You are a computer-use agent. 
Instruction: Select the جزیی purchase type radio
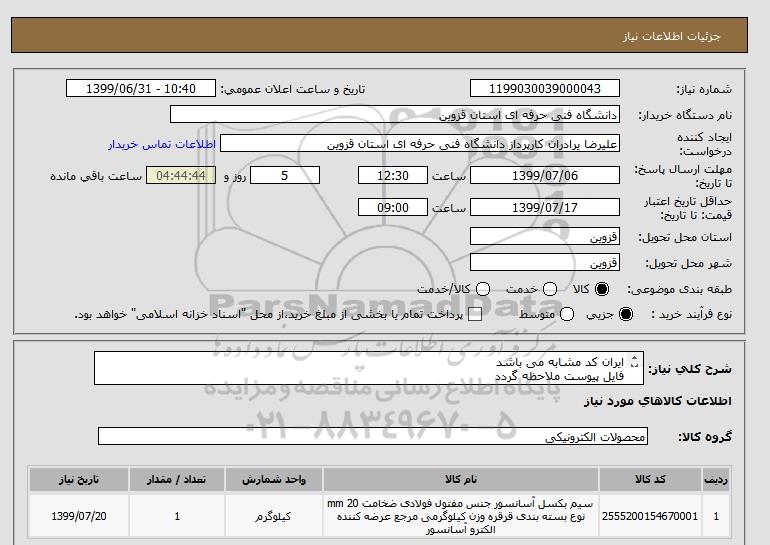click(626, 314)
